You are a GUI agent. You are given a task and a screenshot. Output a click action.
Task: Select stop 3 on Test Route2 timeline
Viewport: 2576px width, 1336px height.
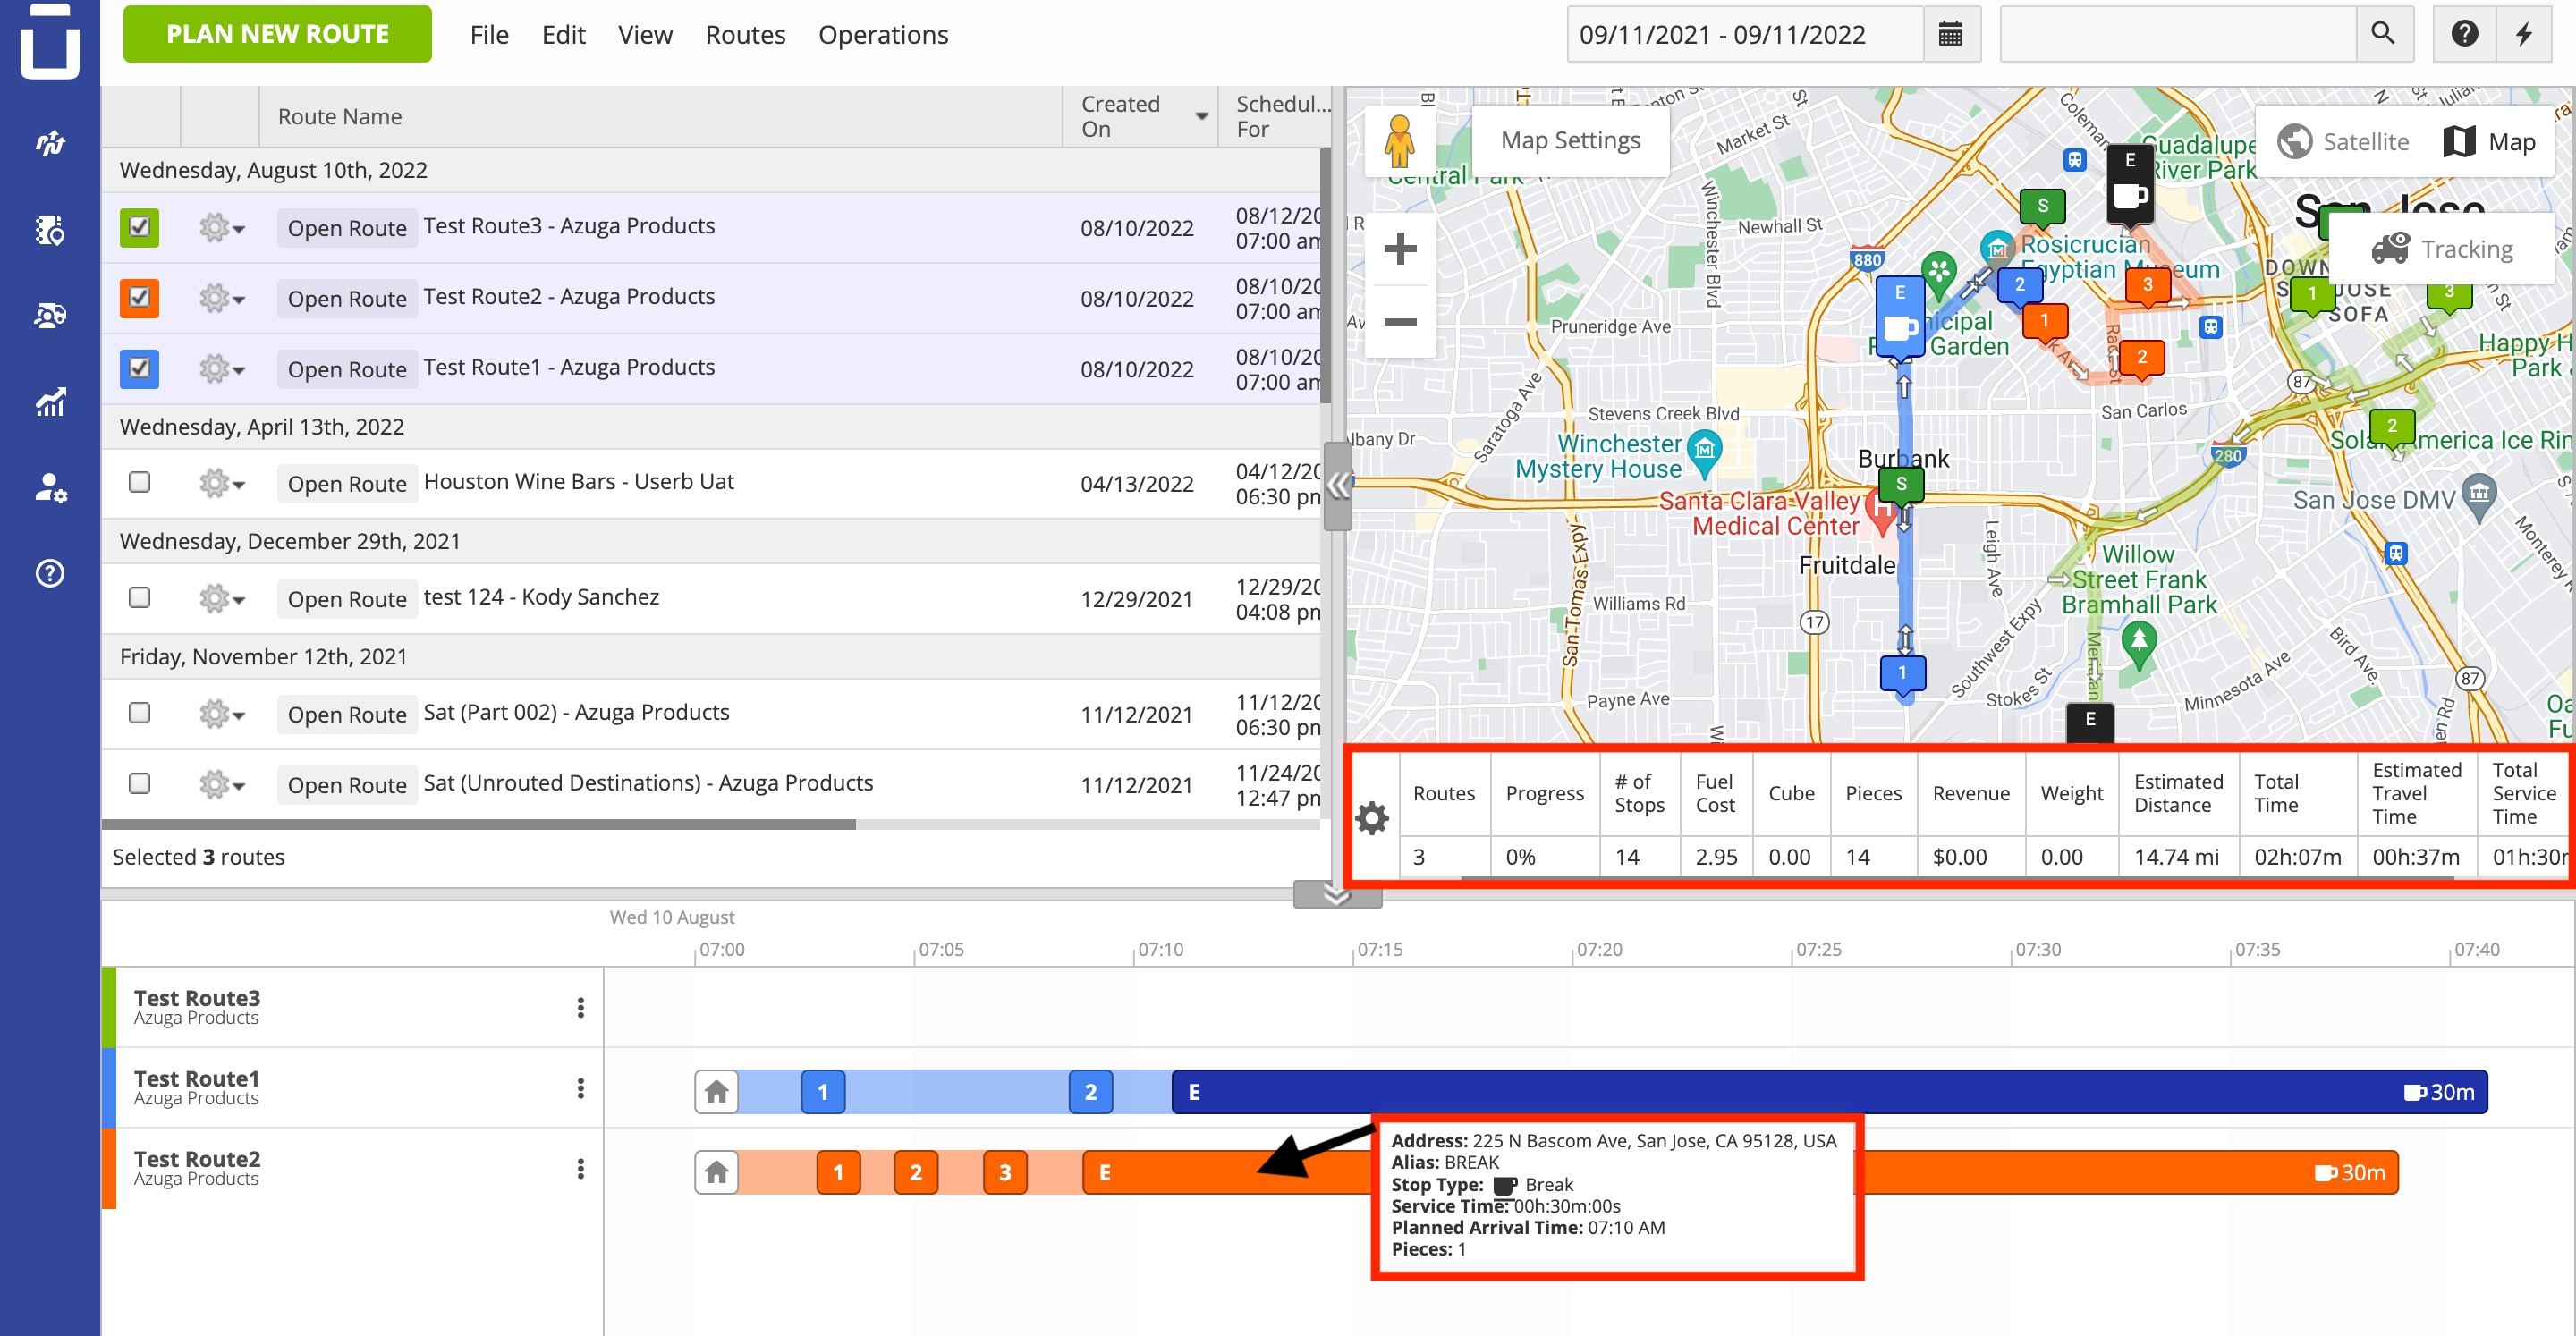click(x=1005, y=1172)
